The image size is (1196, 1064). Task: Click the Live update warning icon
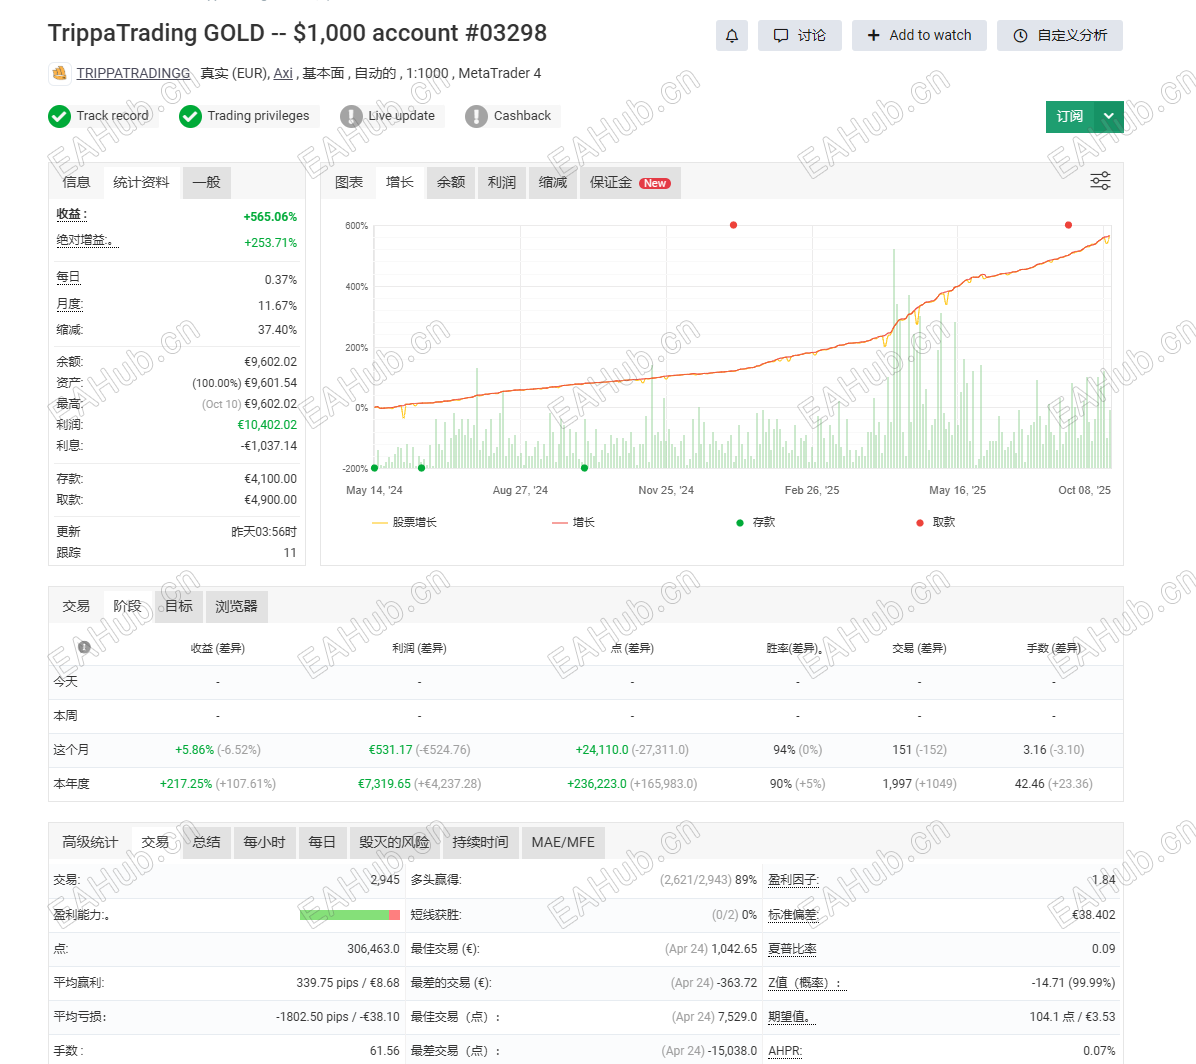(351, 117)
